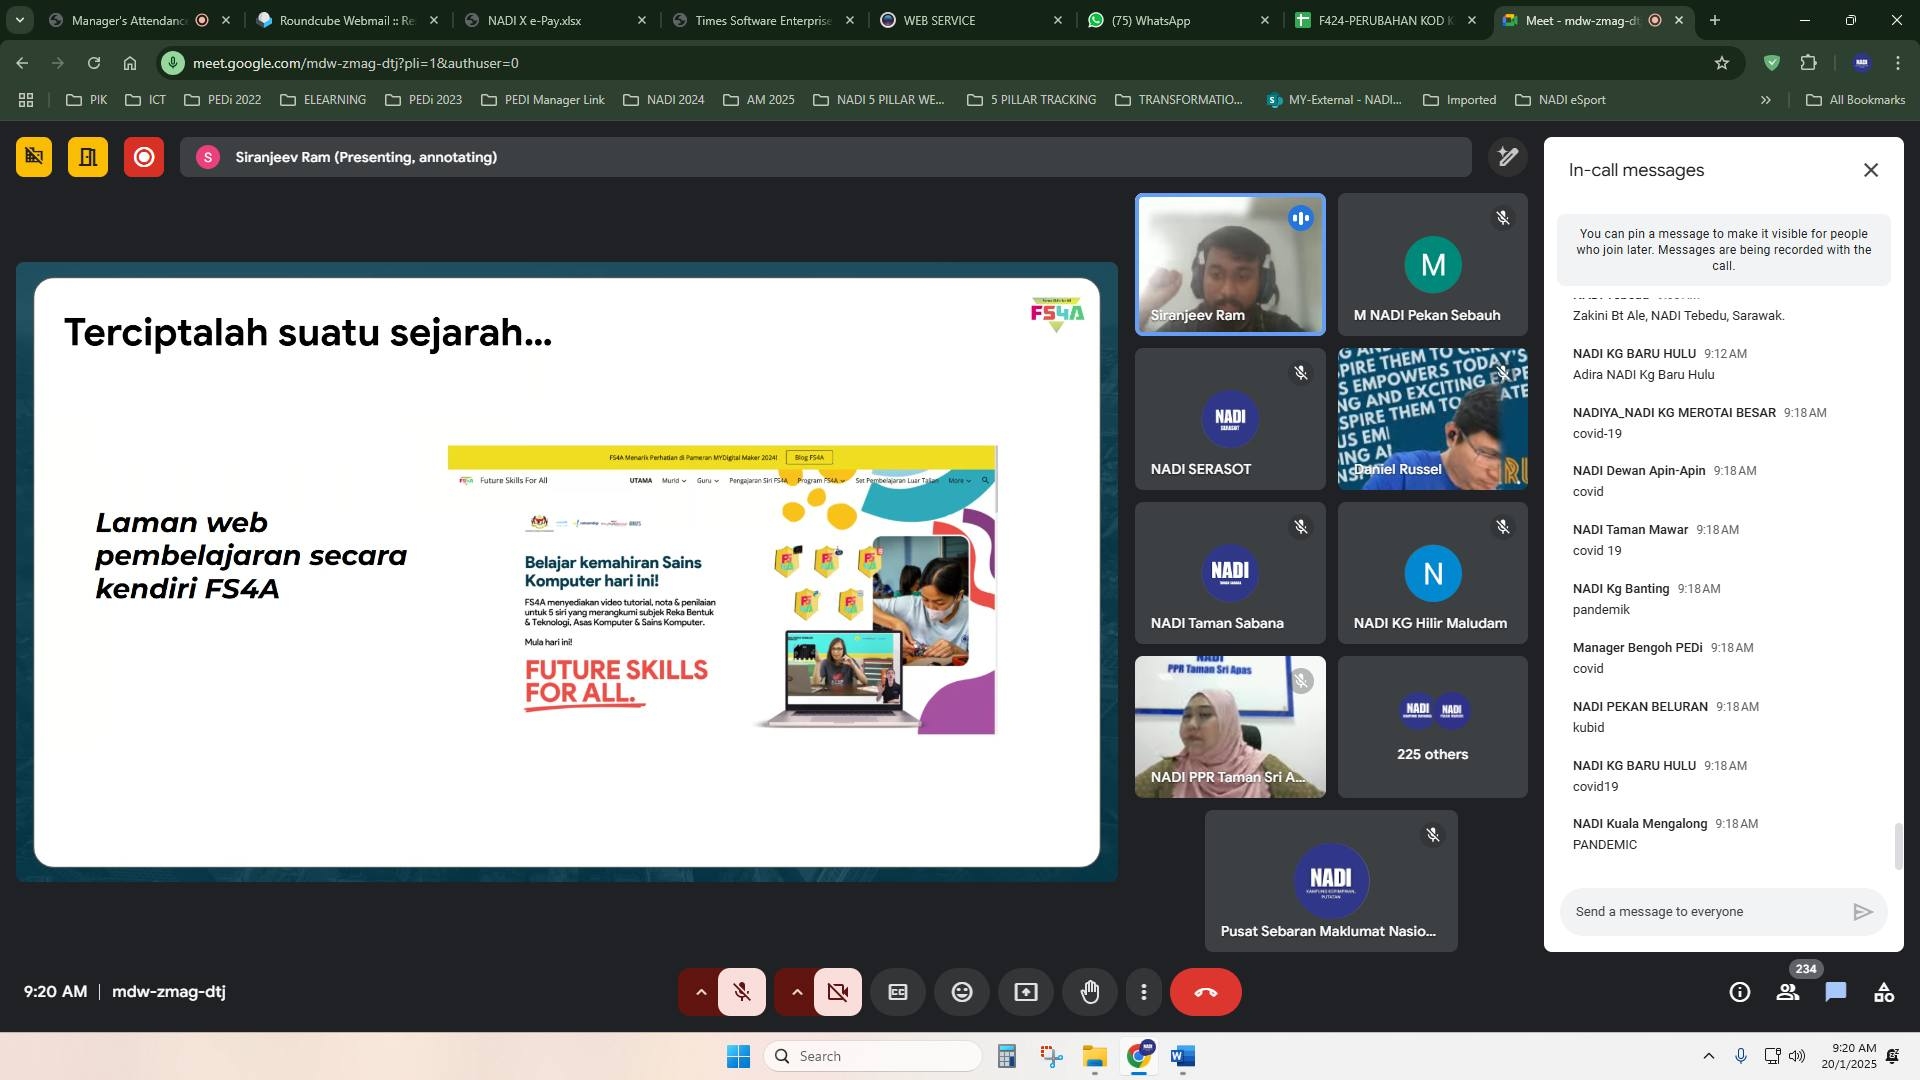
Task: Reload the Meet page
Action: coord(93,63)
